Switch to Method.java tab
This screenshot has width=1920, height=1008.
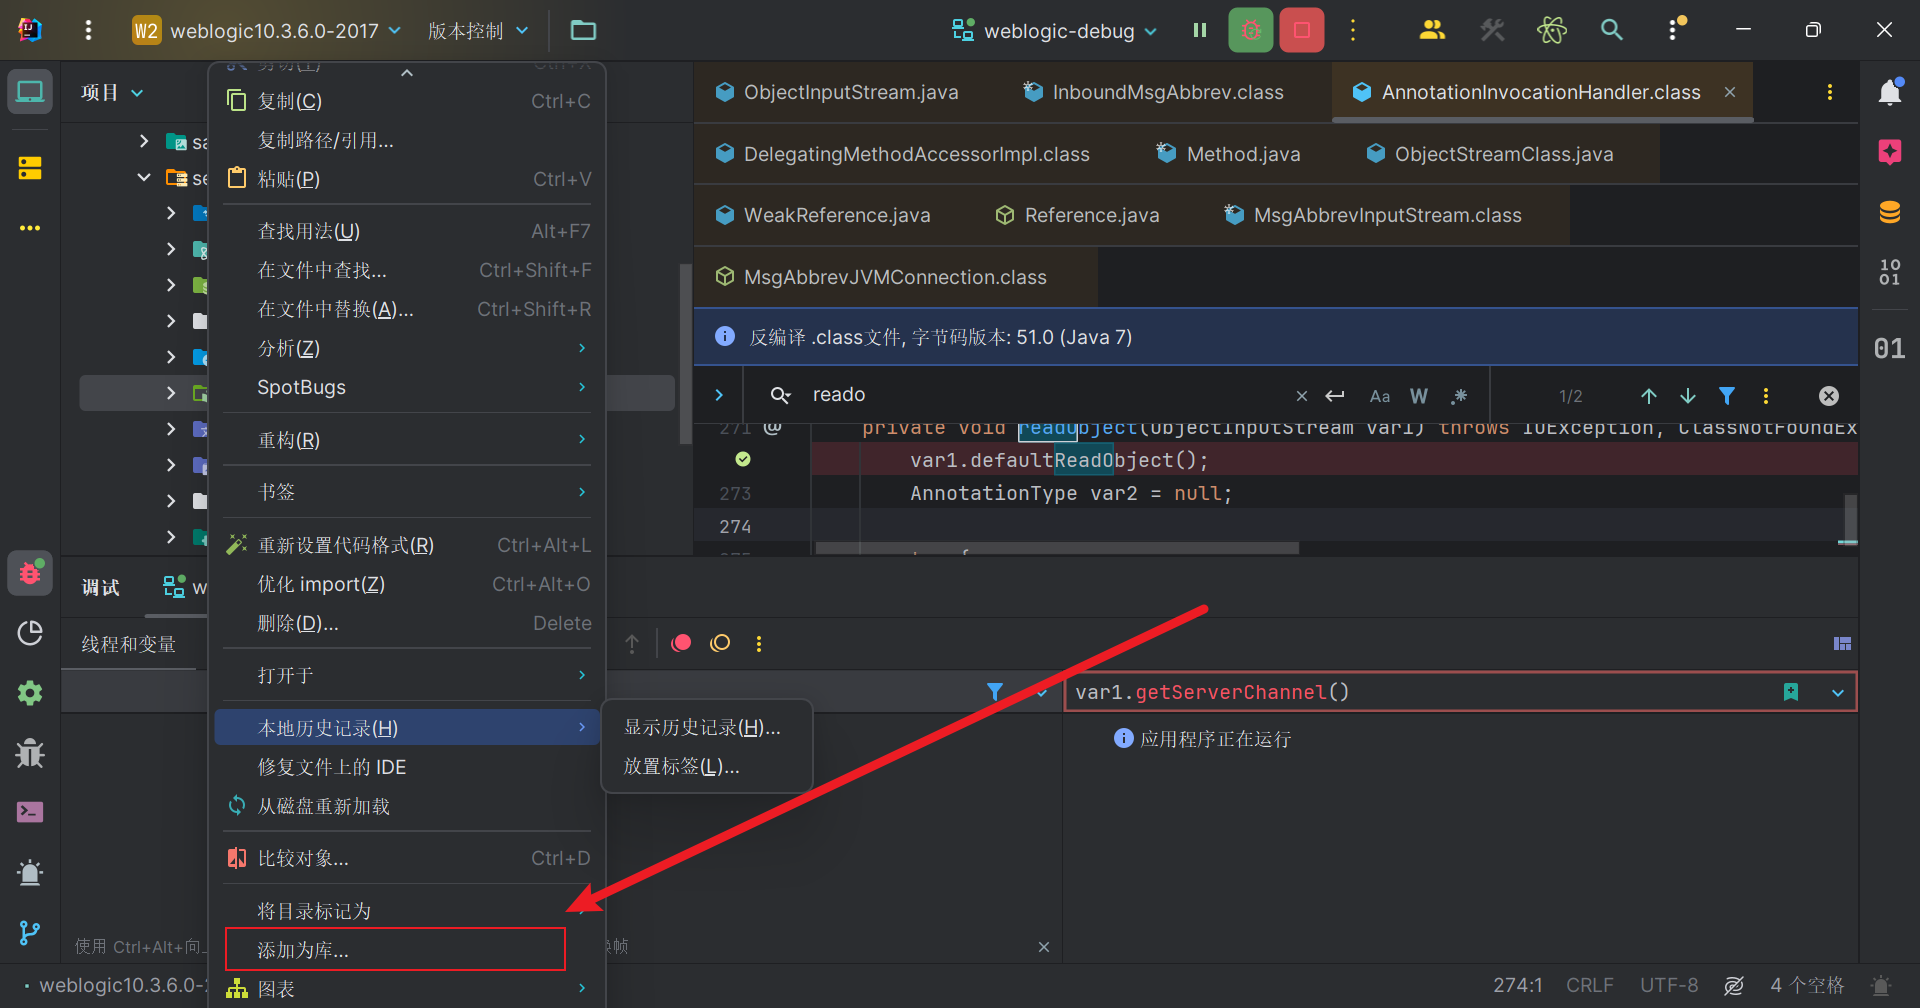point(1228,154)
